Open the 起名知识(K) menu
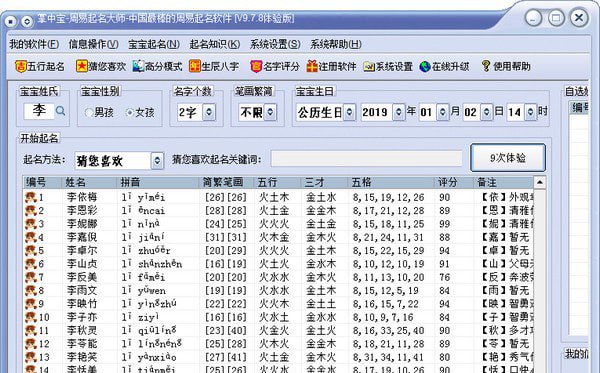This screenshot has width=600, height=373. [x=215, y=44]
